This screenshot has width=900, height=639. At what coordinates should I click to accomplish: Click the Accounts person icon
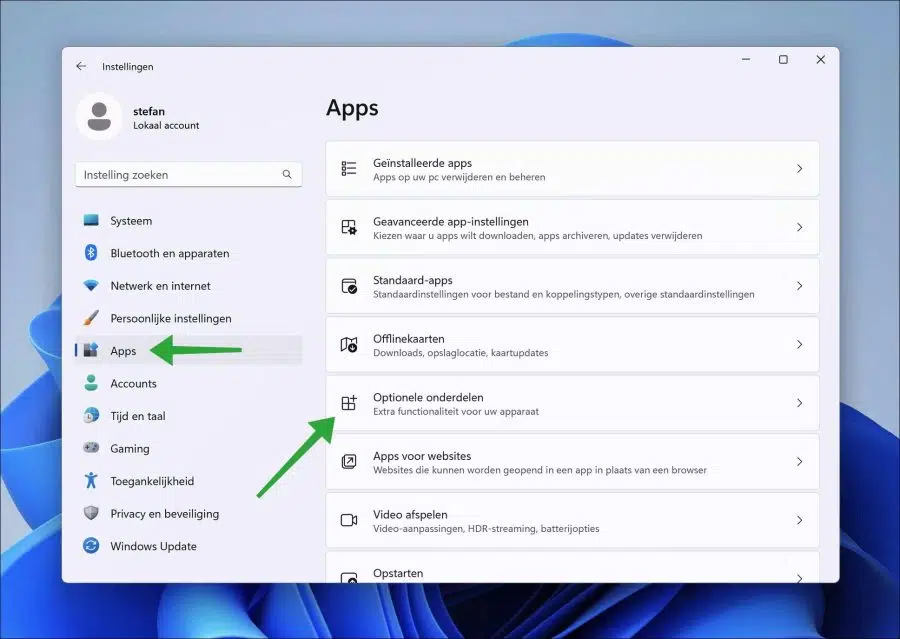[x=91, y=383]
